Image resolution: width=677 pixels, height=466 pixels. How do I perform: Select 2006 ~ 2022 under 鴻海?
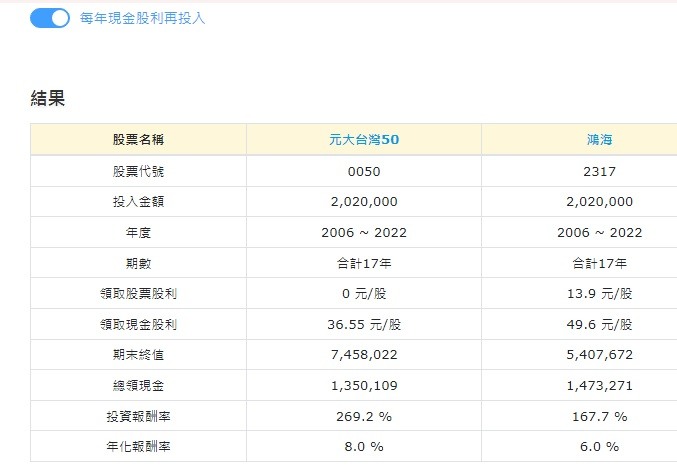click(599, 233)
